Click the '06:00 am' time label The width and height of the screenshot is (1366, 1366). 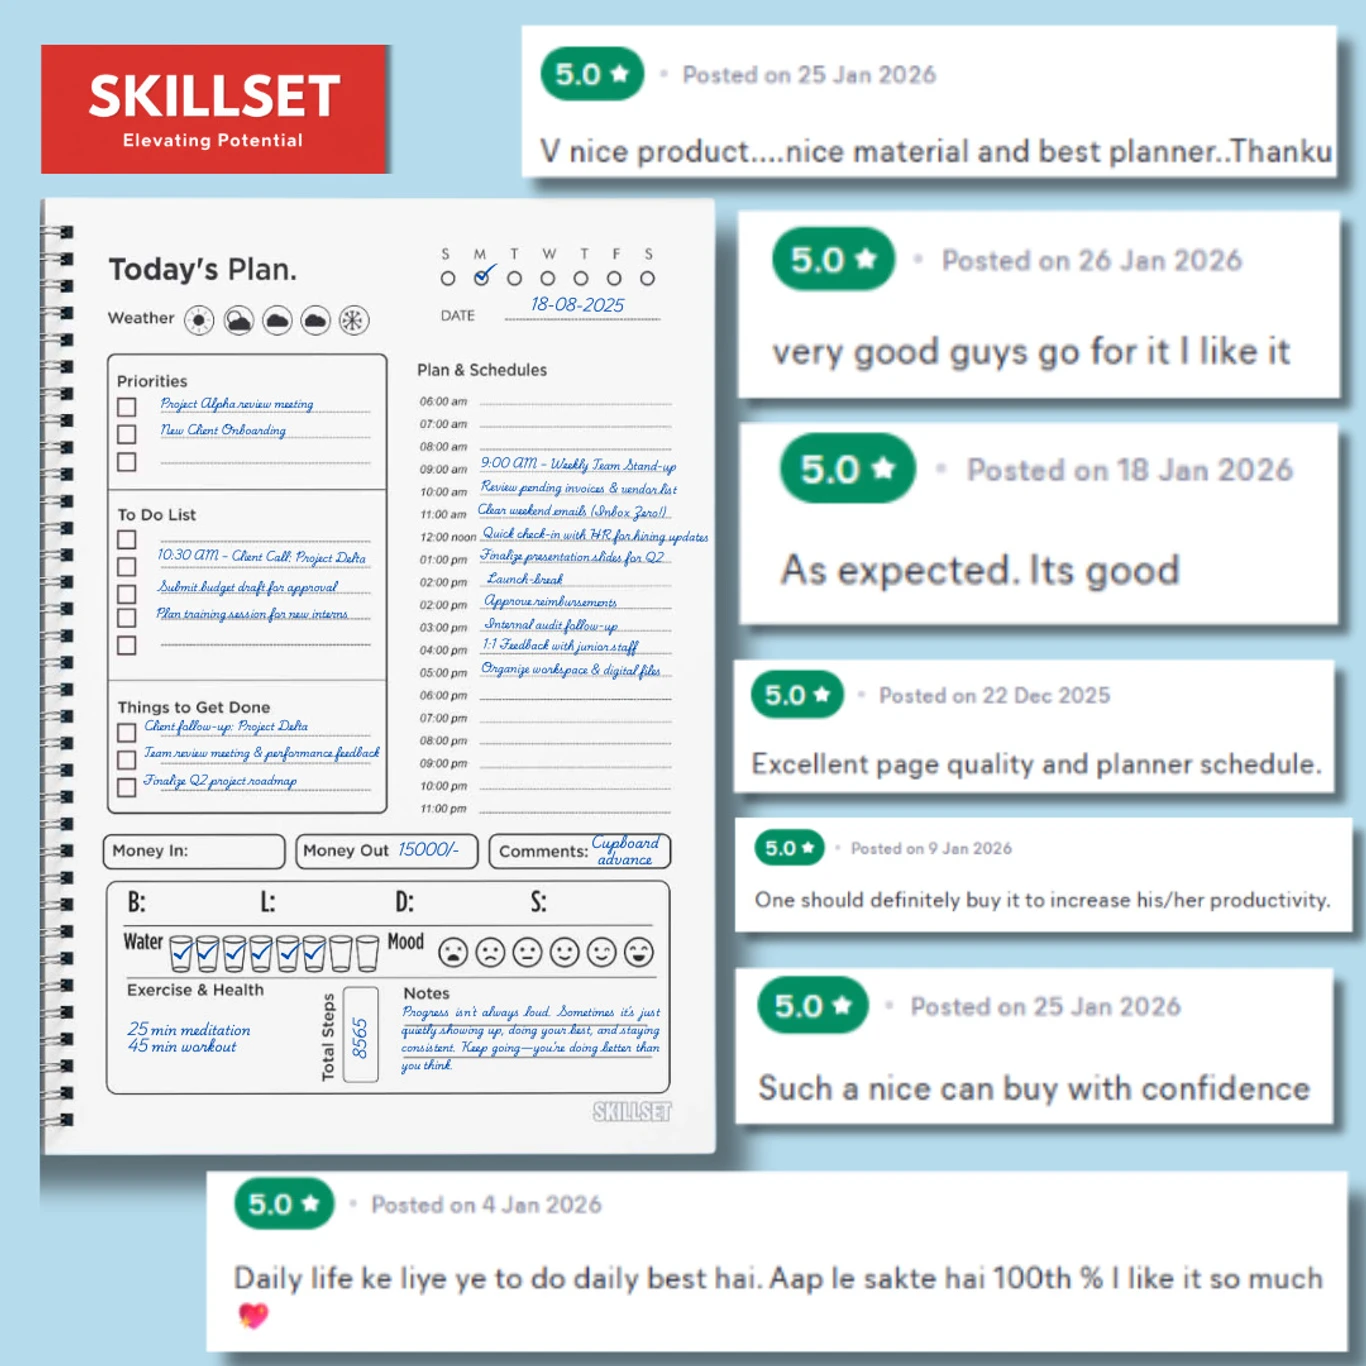(x=443, y=402)
